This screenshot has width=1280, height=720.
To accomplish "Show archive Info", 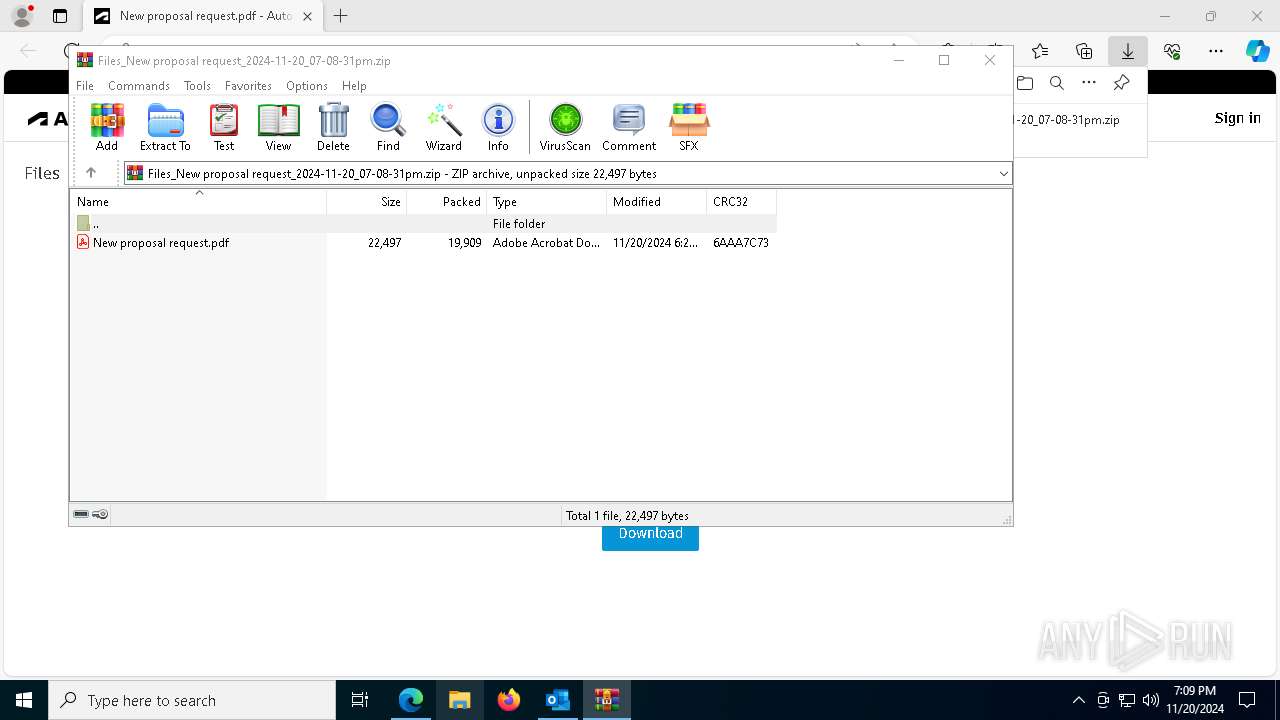I will click(498, 127).
